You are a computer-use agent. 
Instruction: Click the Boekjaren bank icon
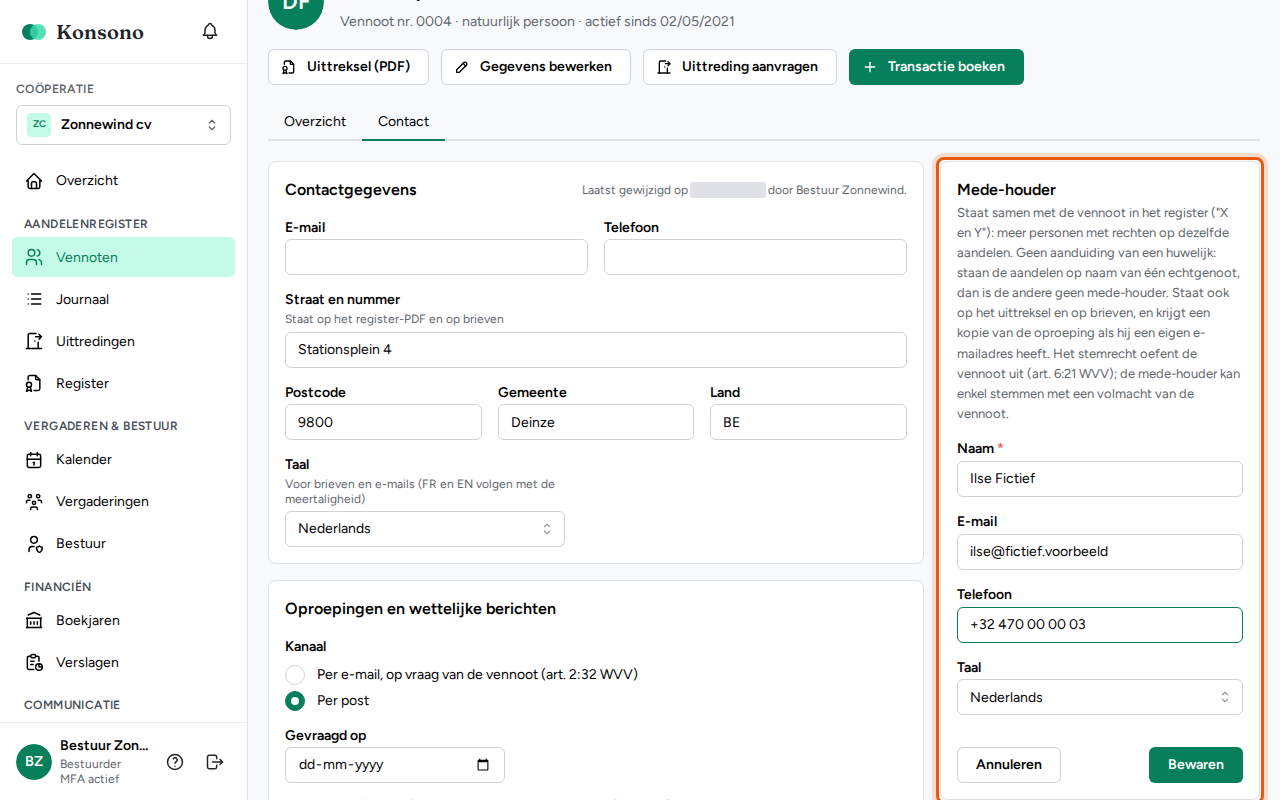(34, 621)
